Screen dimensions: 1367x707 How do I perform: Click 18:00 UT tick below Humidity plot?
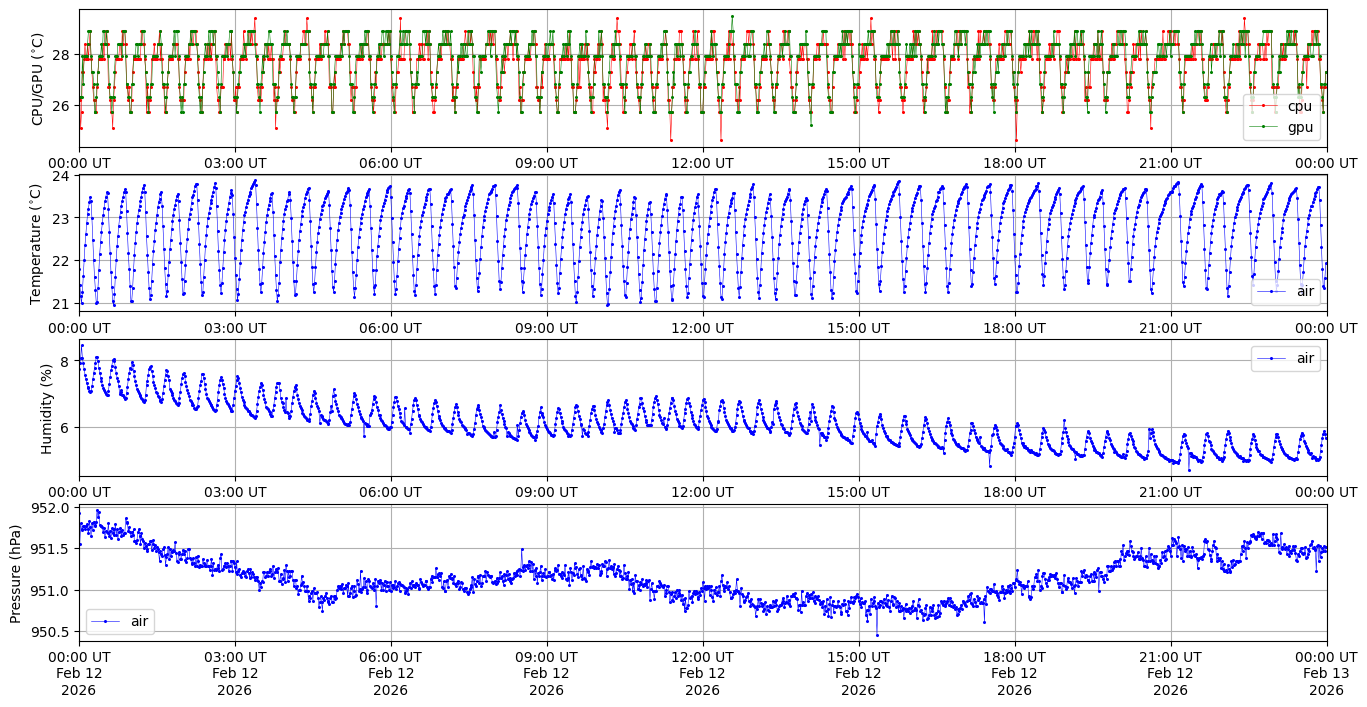click(x=1014, y=492)
